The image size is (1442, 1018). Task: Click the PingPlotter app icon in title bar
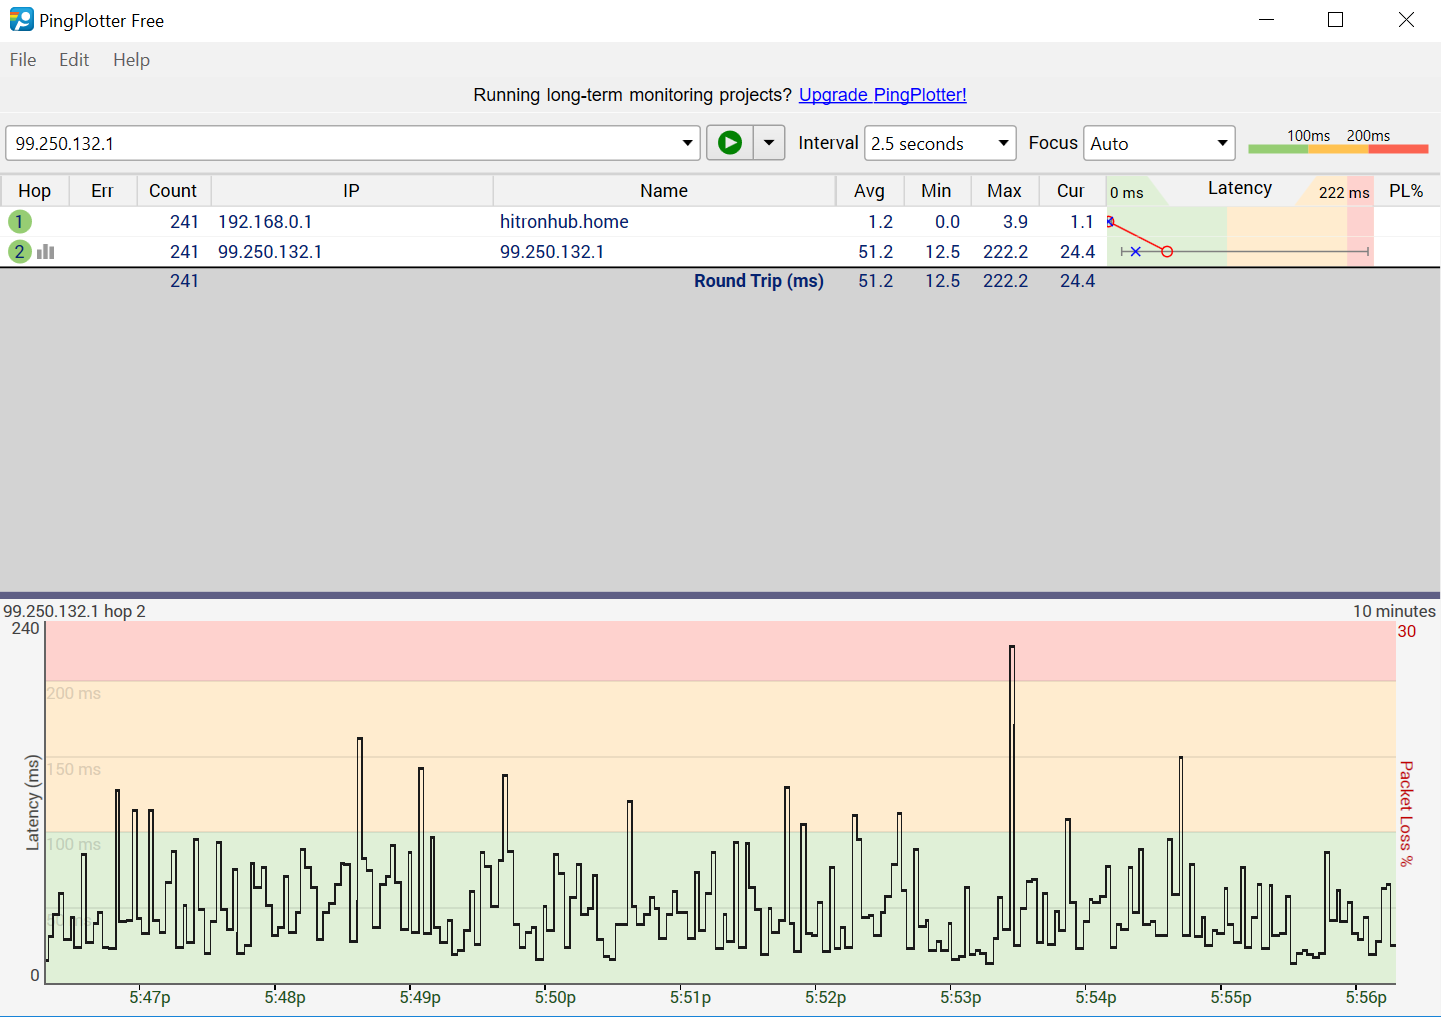(x=21, y=20)
